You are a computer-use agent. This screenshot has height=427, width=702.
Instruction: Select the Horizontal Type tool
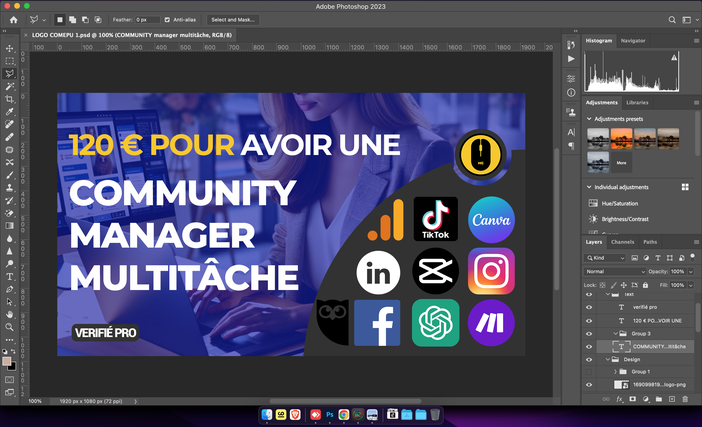(x=9, y=277)
